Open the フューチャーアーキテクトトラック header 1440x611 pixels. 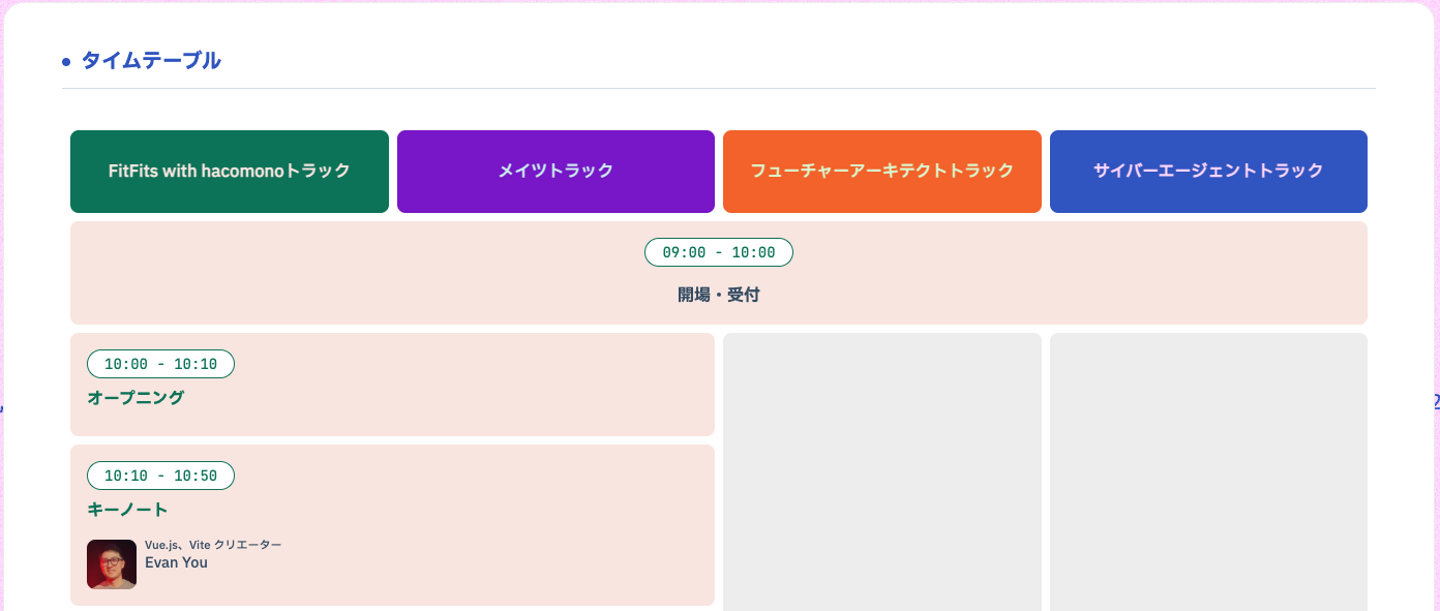point(882,171)
